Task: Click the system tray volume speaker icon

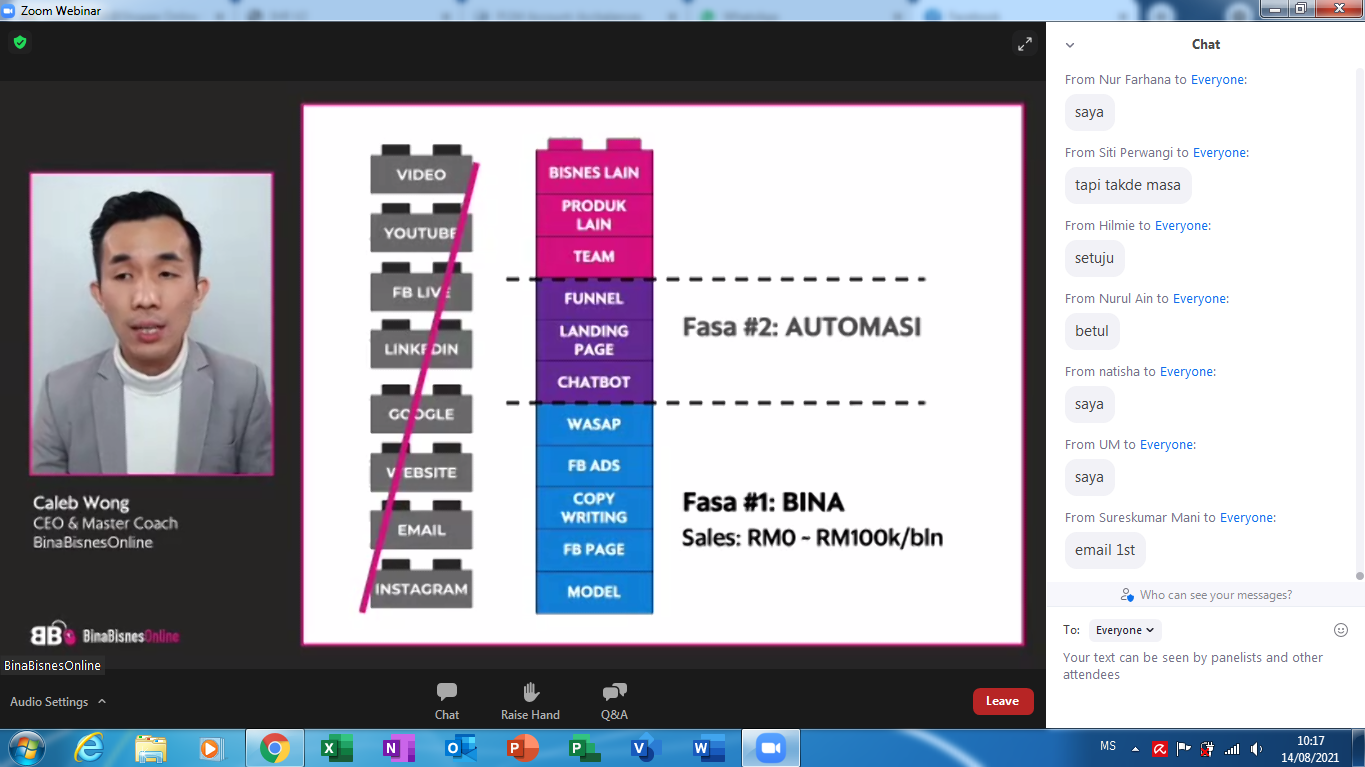Action: 1256,748
